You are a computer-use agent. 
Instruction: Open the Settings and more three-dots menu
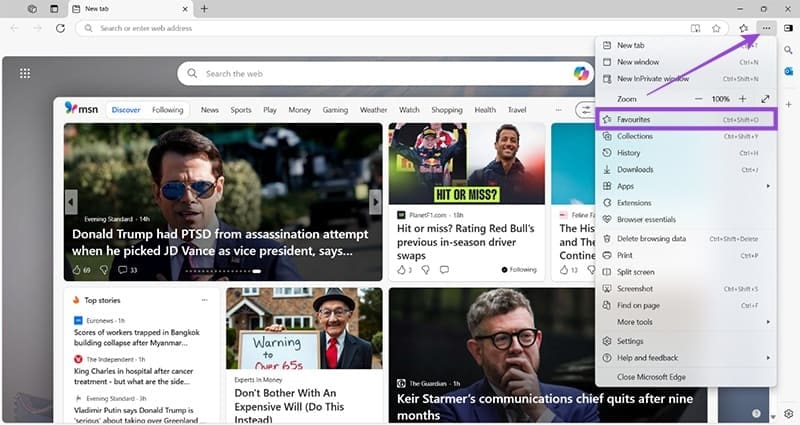coord(766,28)
